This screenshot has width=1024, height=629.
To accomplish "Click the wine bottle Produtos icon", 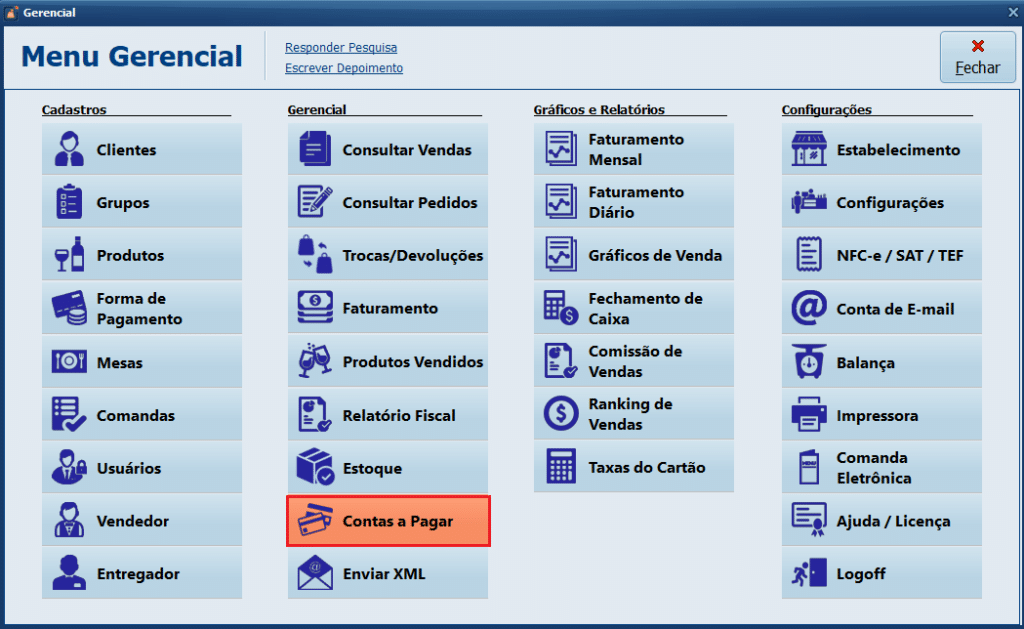I will tap(69, 256).
